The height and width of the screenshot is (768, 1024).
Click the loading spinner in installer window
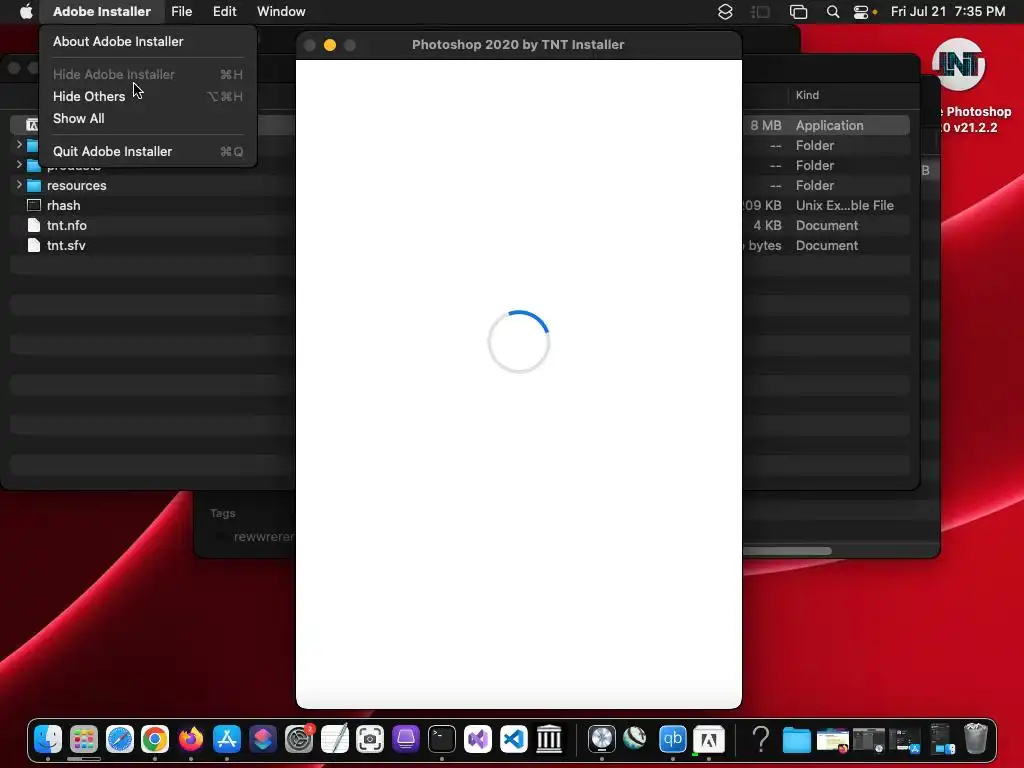519,342
